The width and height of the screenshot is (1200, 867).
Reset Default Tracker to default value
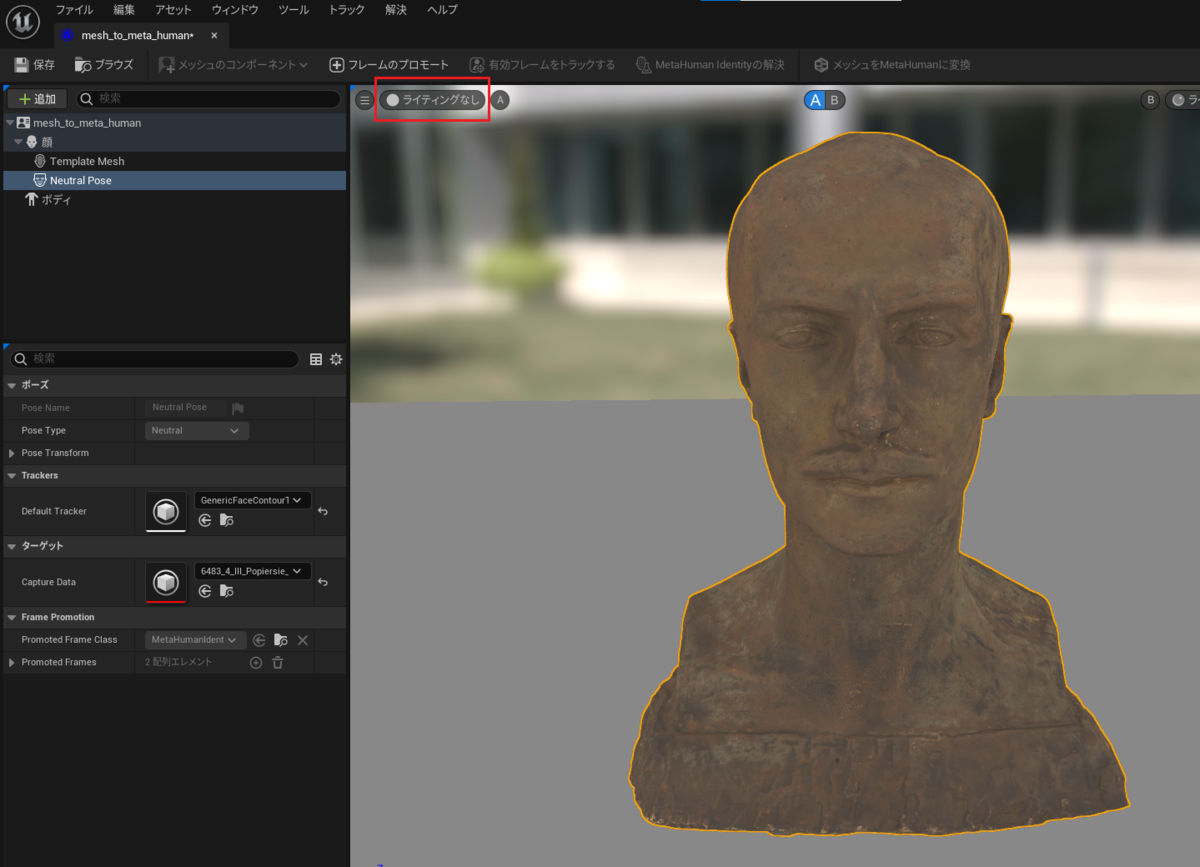tap(323, 511)
